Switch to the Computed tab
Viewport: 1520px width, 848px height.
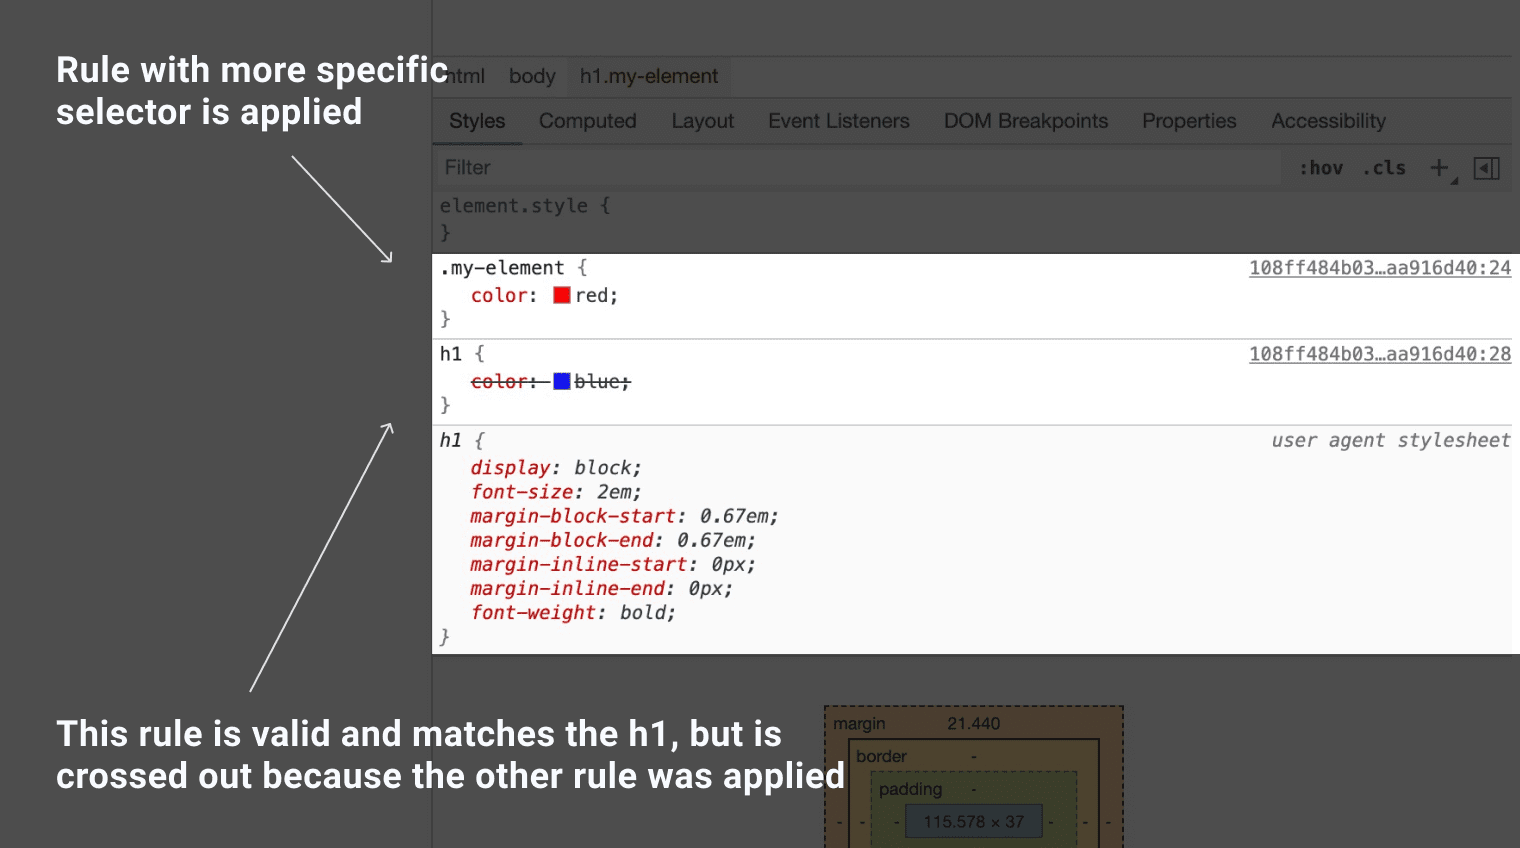click(x=587, y=120)
